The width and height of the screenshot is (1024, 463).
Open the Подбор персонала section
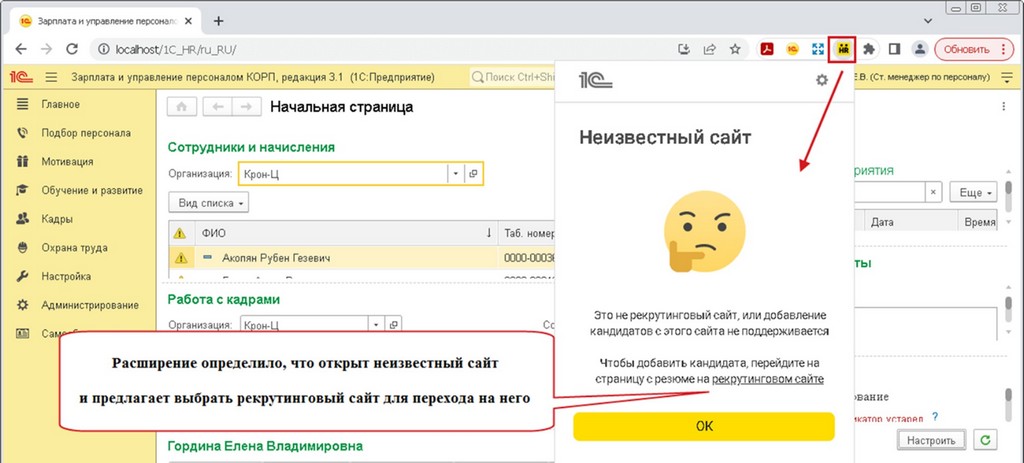point(86,133)
